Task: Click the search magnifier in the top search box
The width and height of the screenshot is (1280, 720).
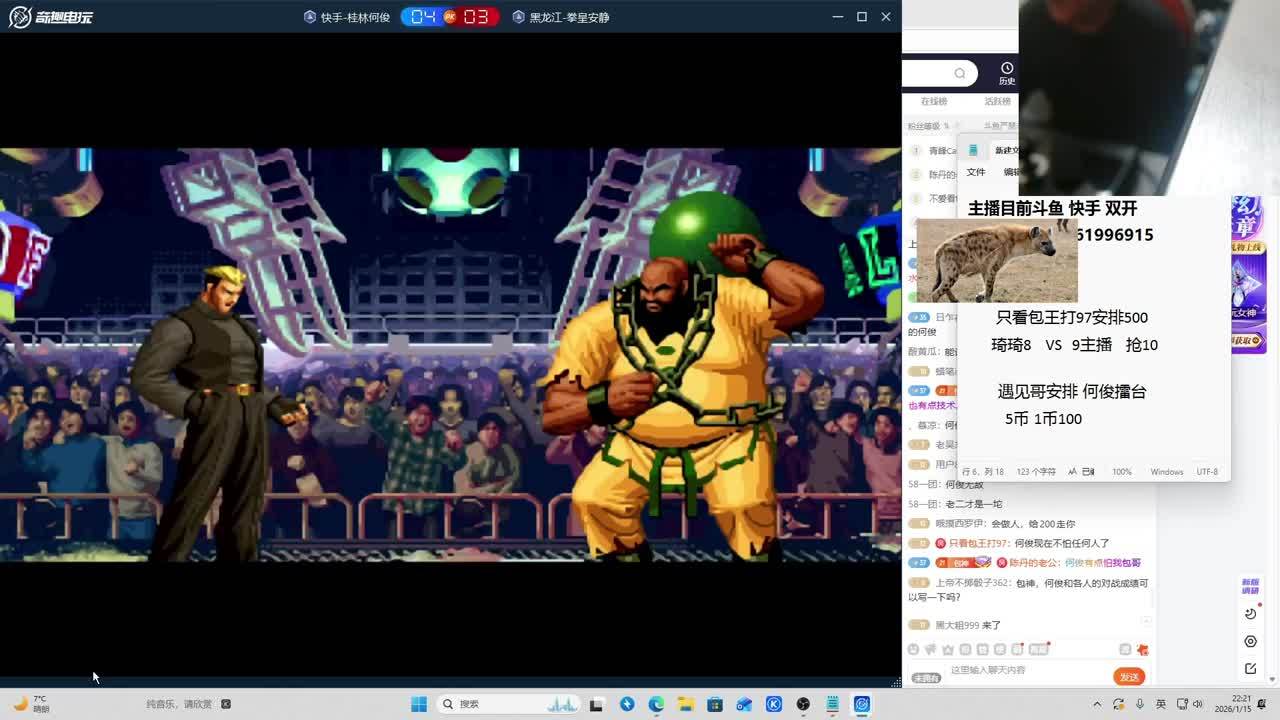Action: 959,73
